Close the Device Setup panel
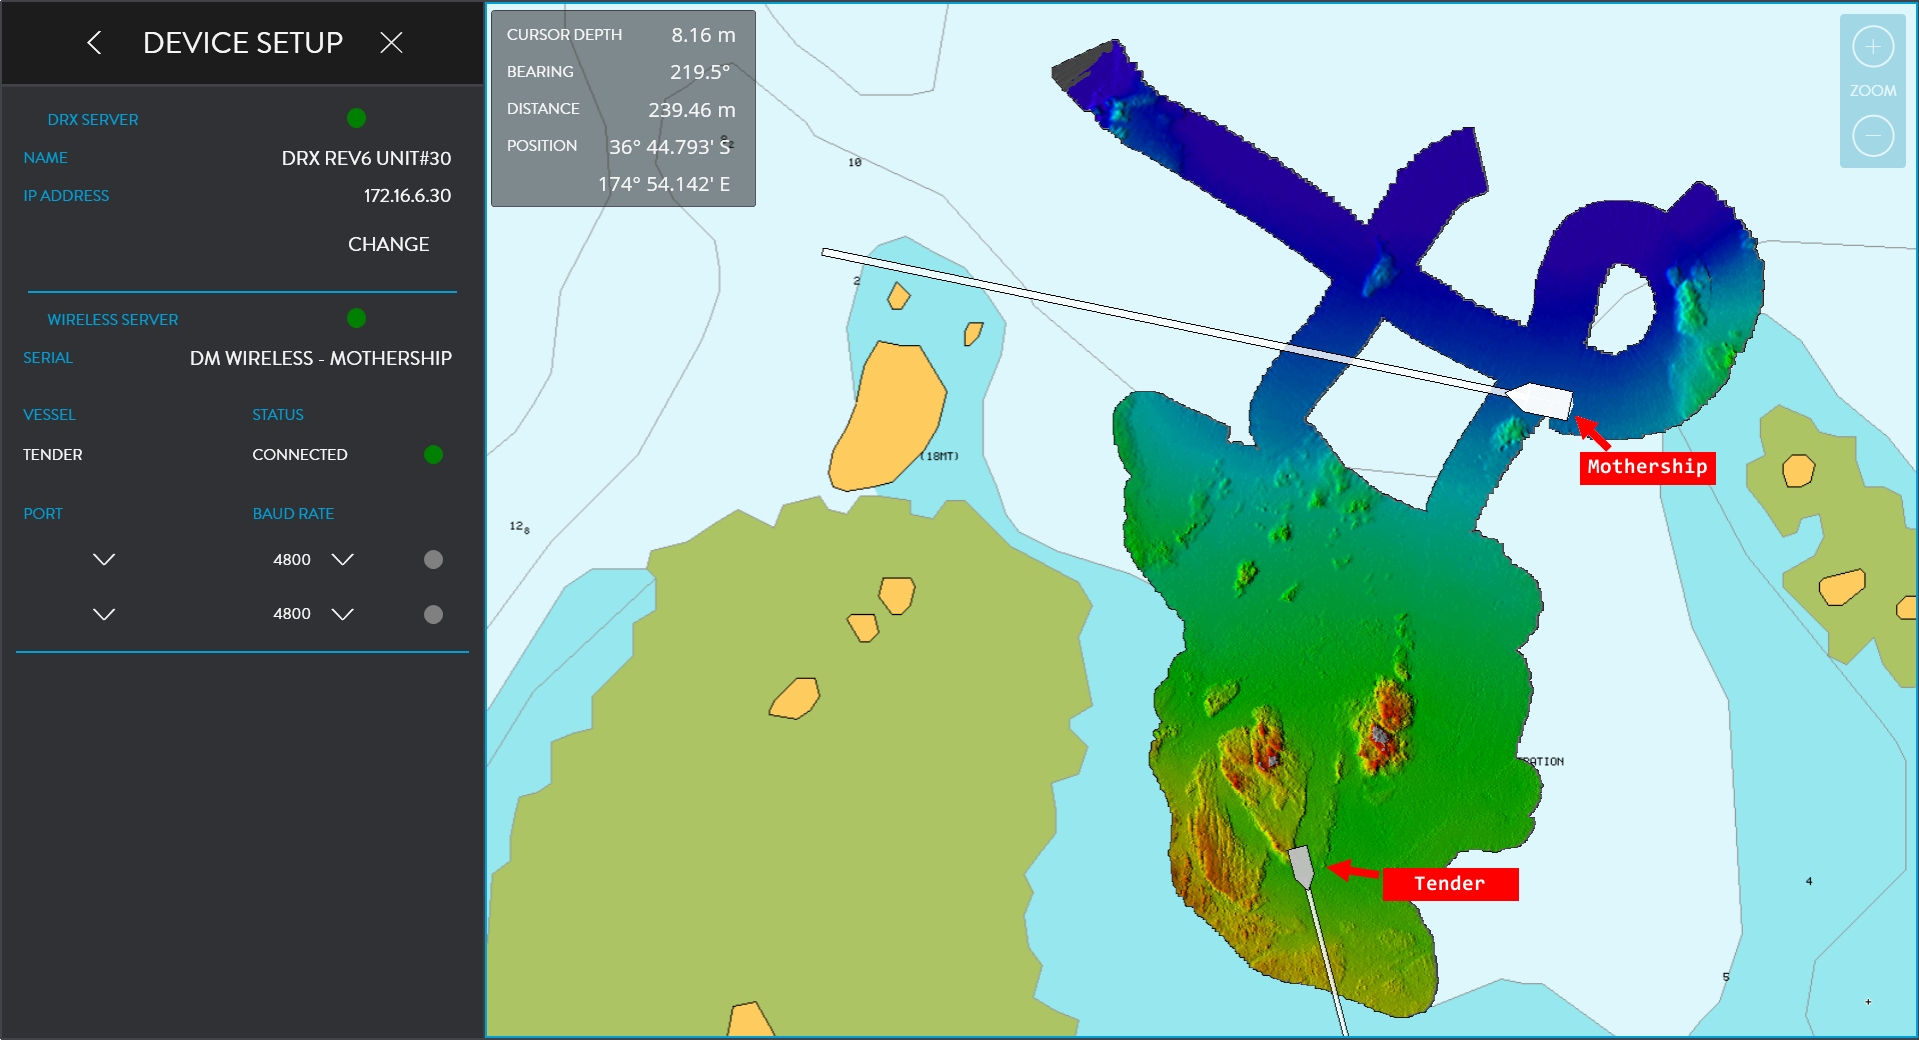 391,42
